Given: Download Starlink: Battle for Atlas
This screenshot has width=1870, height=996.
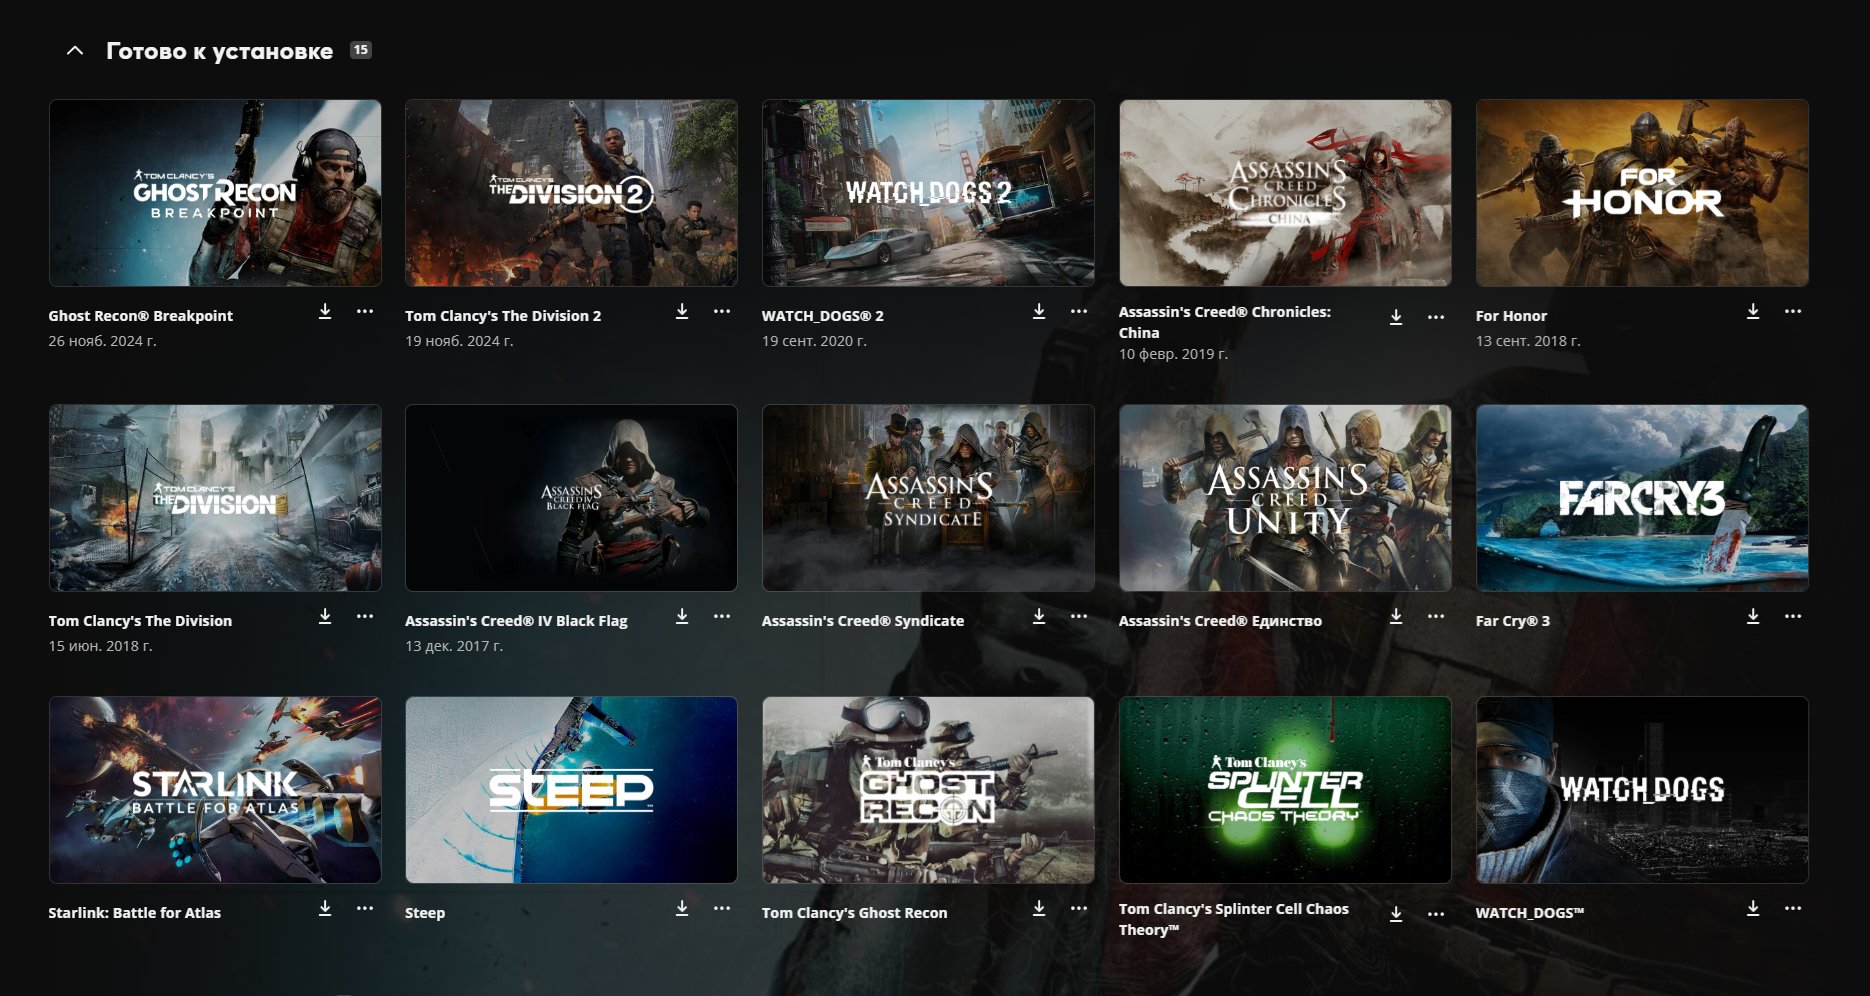Looking at the screenshot, I should (x=325, y=909).
